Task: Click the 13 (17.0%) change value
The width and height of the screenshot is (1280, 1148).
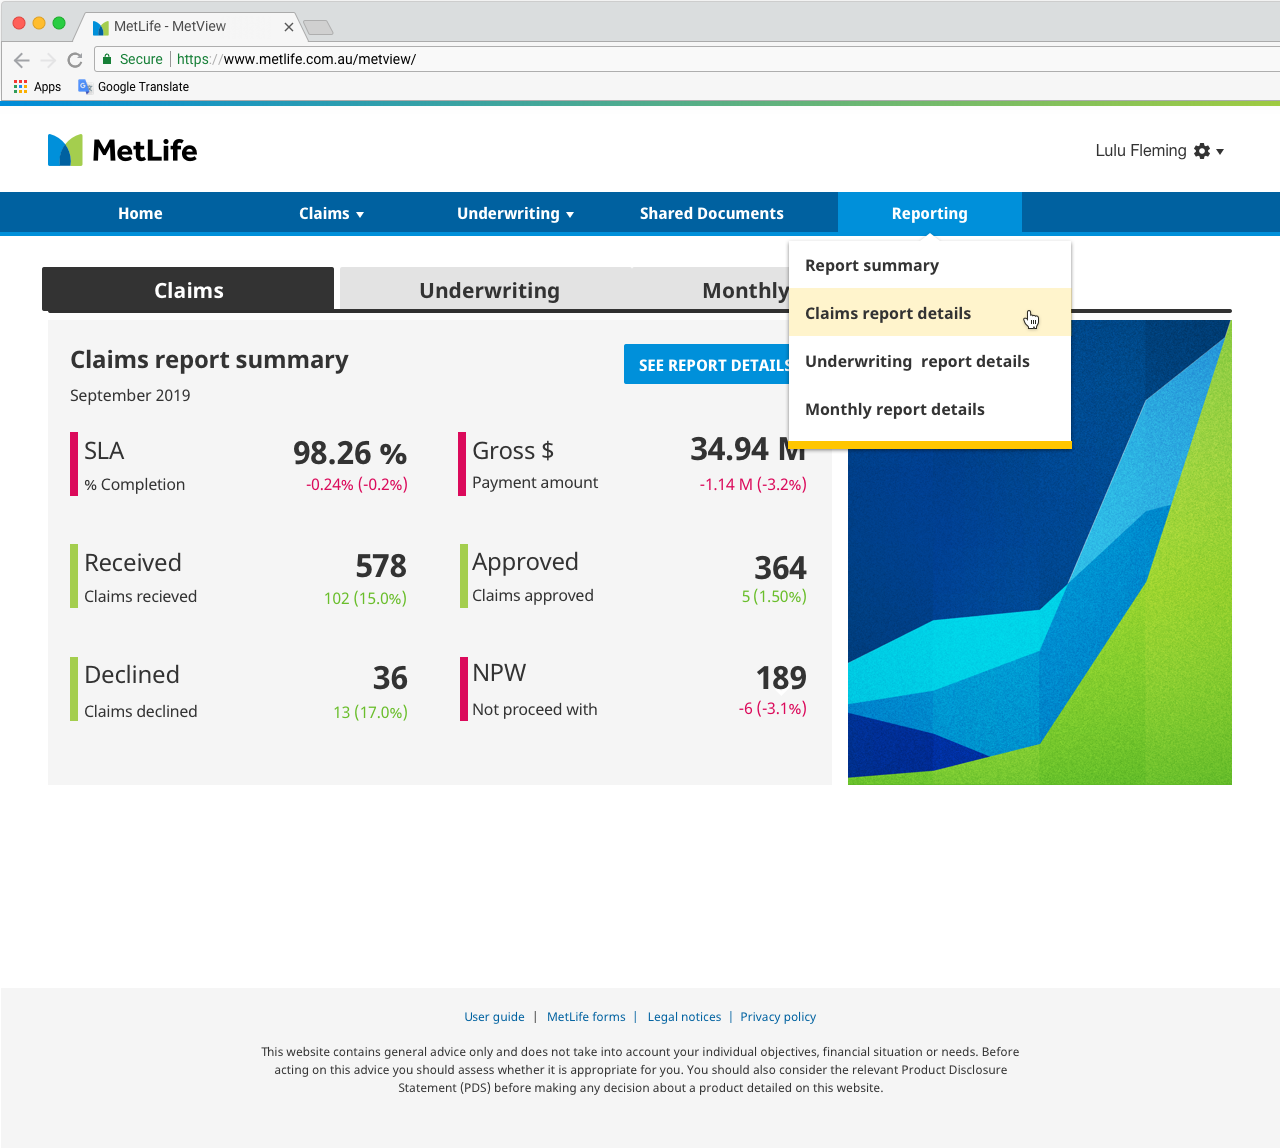Action: pos(370,712)
